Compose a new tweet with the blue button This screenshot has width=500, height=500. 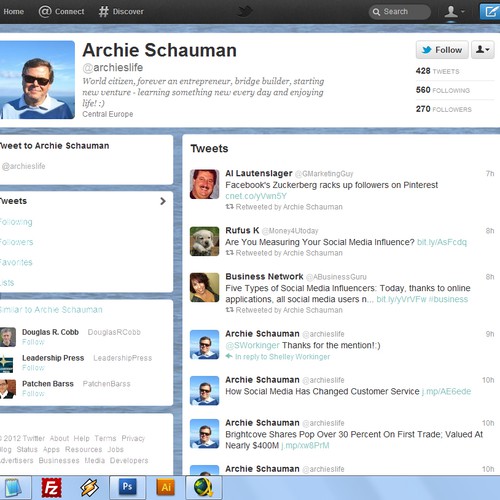pyautogui.click(x=490, y=12)
